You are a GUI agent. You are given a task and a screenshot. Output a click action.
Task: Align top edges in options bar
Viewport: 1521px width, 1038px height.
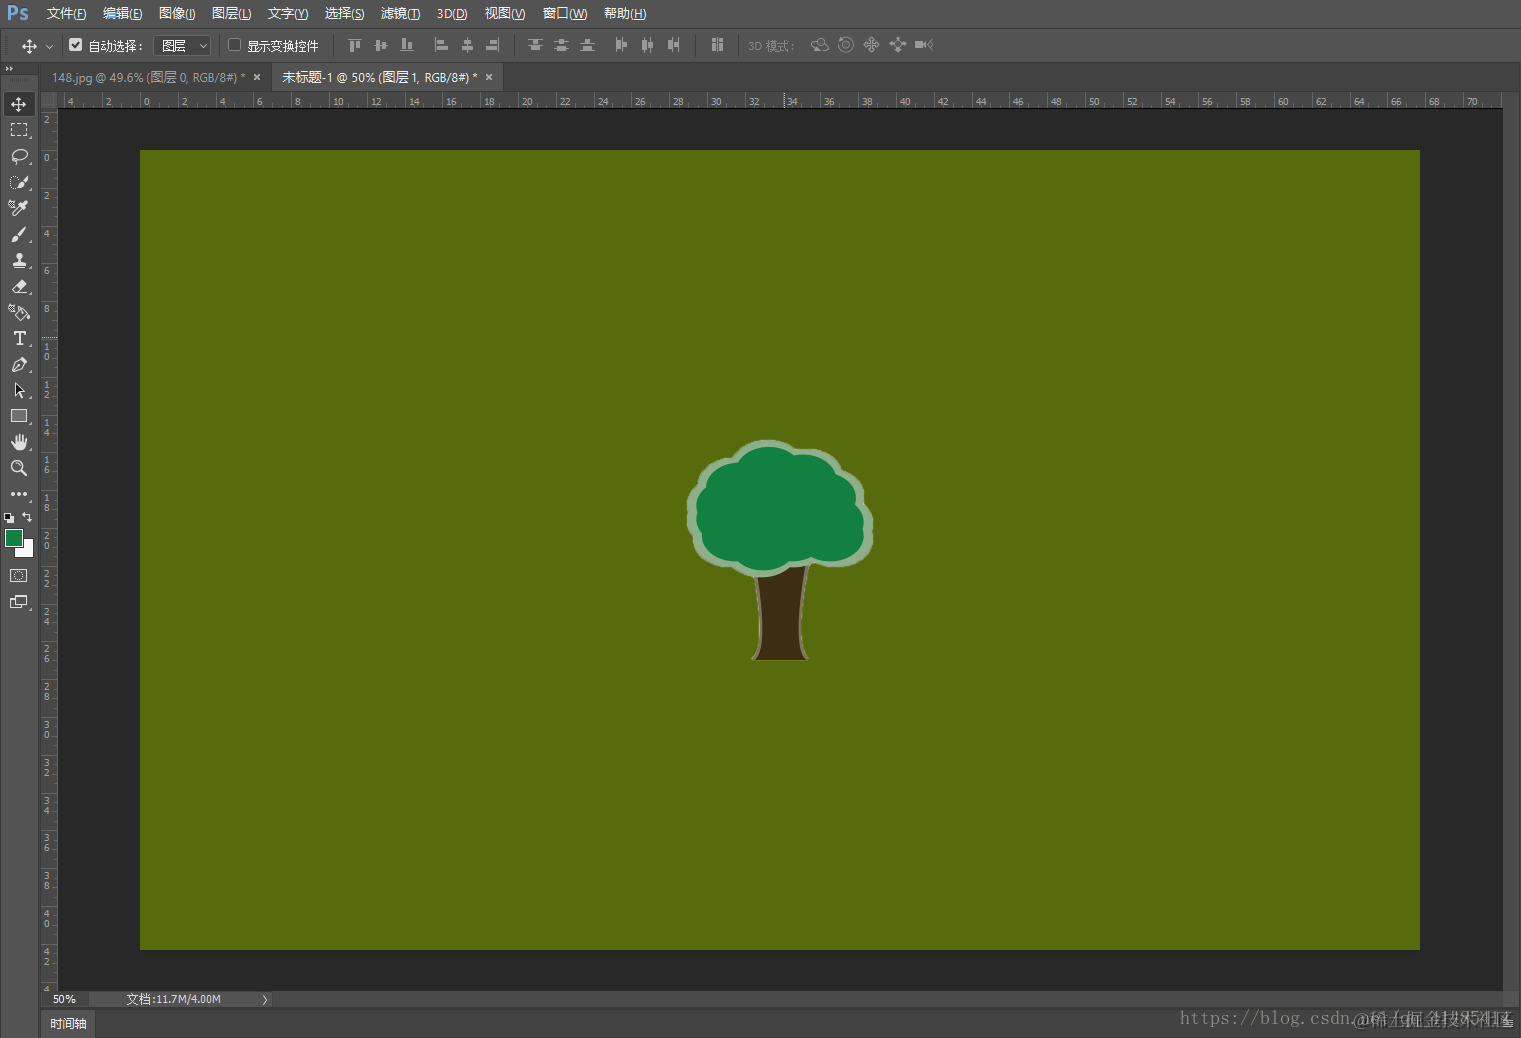click(354, 45)
